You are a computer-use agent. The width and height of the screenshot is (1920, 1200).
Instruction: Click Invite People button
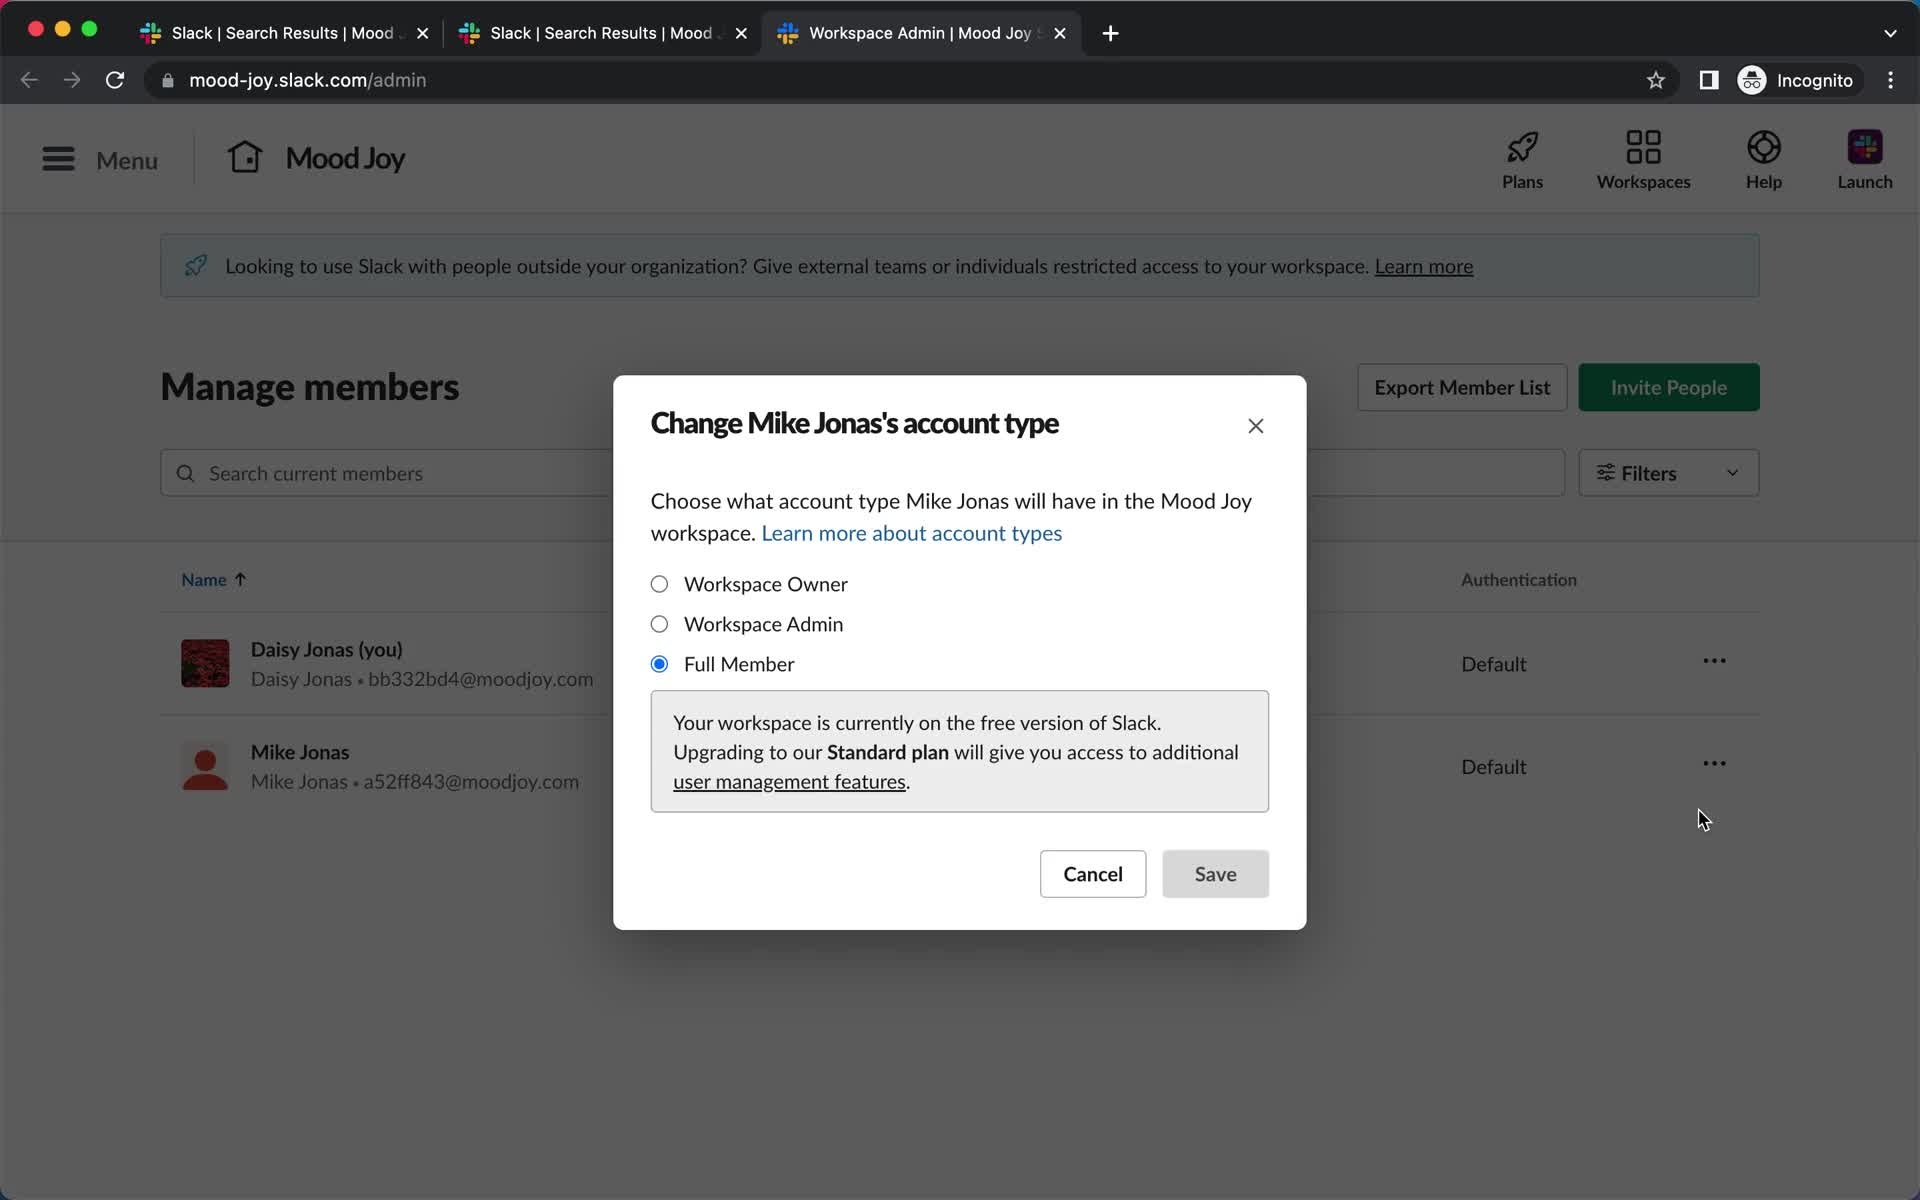pos(1668,387)
